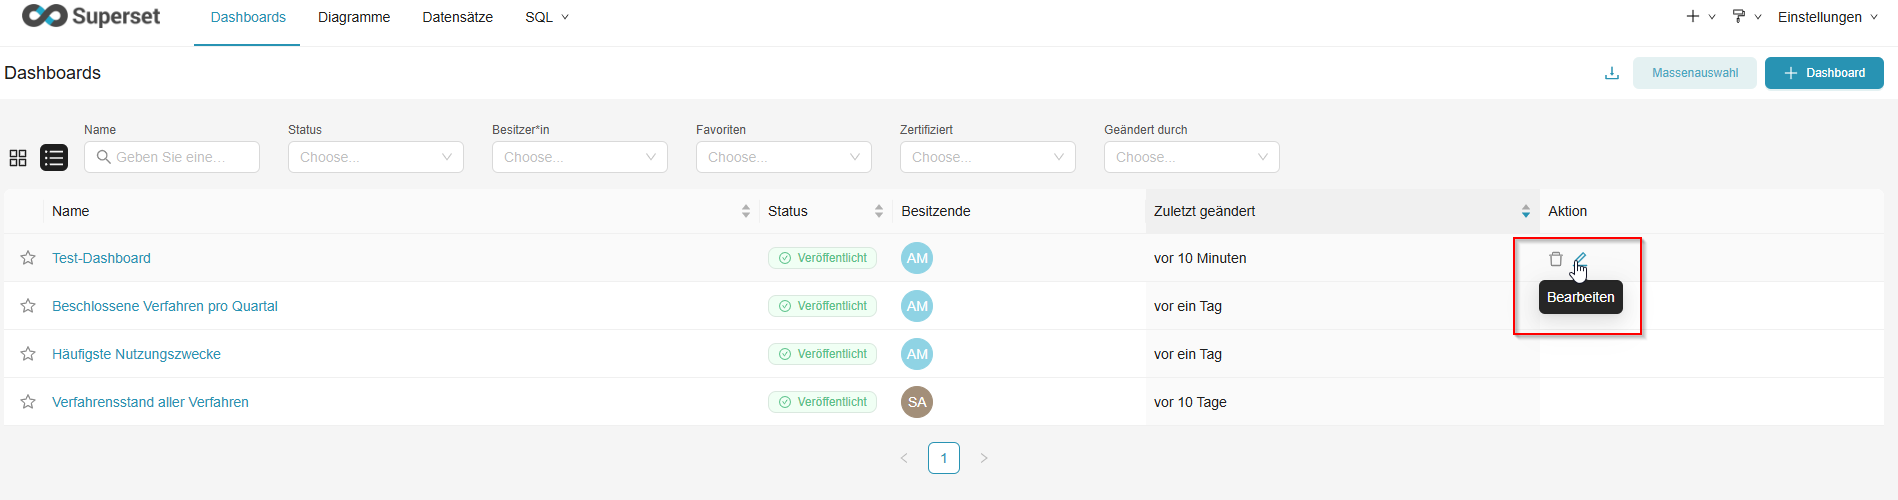Image resolution: width=1898 pixels, height=500 pixels.
Task: Toggle favorite star for Verfahrensstand aller Verfahren
Action: pyautogui.click(x=28, y=402)
